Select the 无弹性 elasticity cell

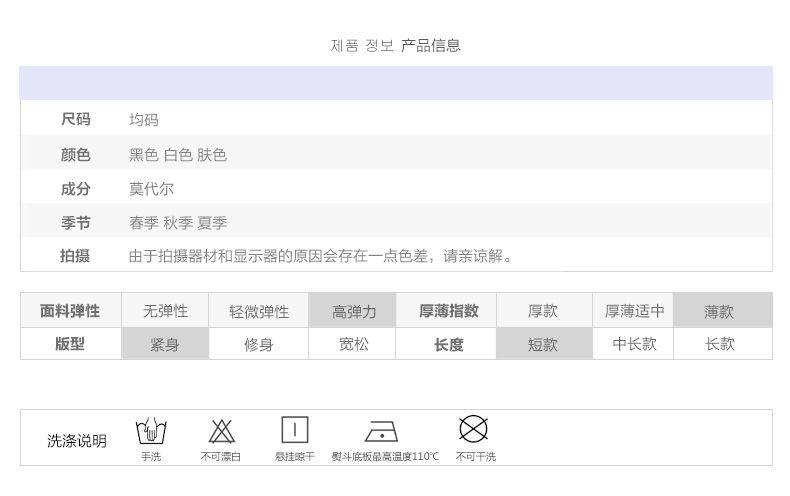point(165,311)
